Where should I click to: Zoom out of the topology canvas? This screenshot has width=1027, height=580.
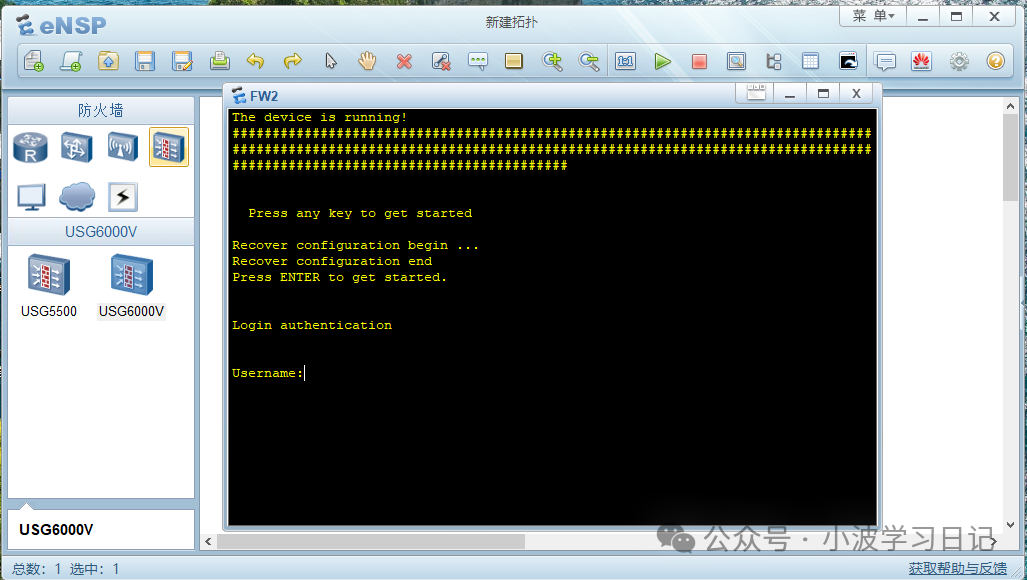[x=589, y=62]
